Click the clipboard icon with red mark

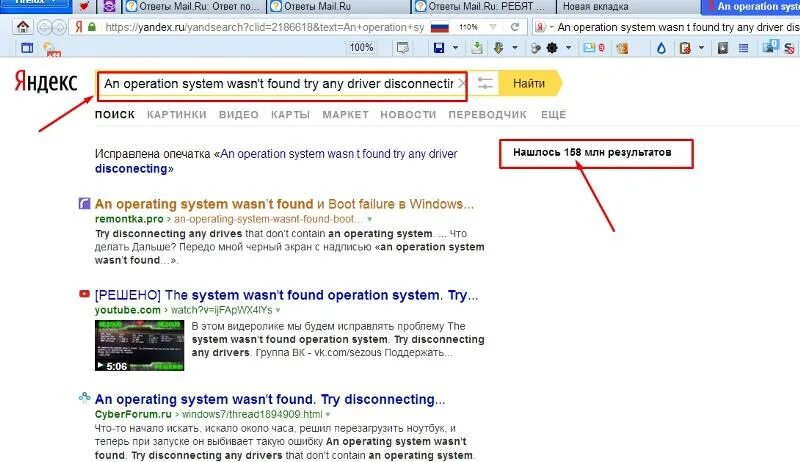(x=685, y=48)
